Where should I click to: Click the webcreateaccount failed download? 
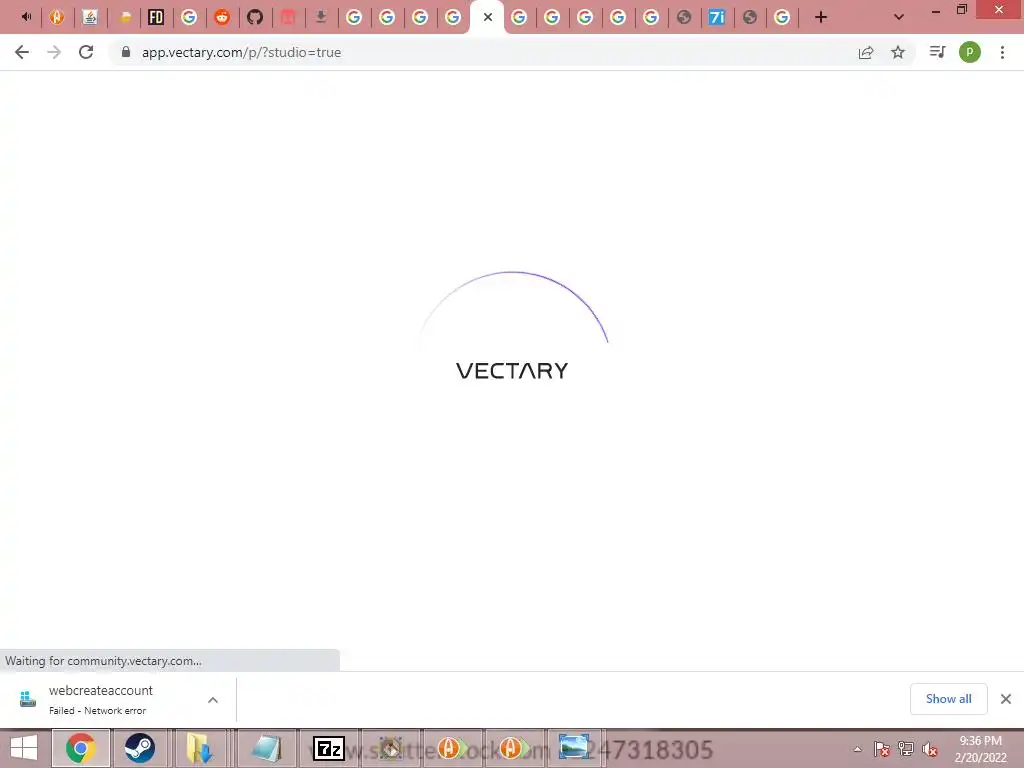101,699
